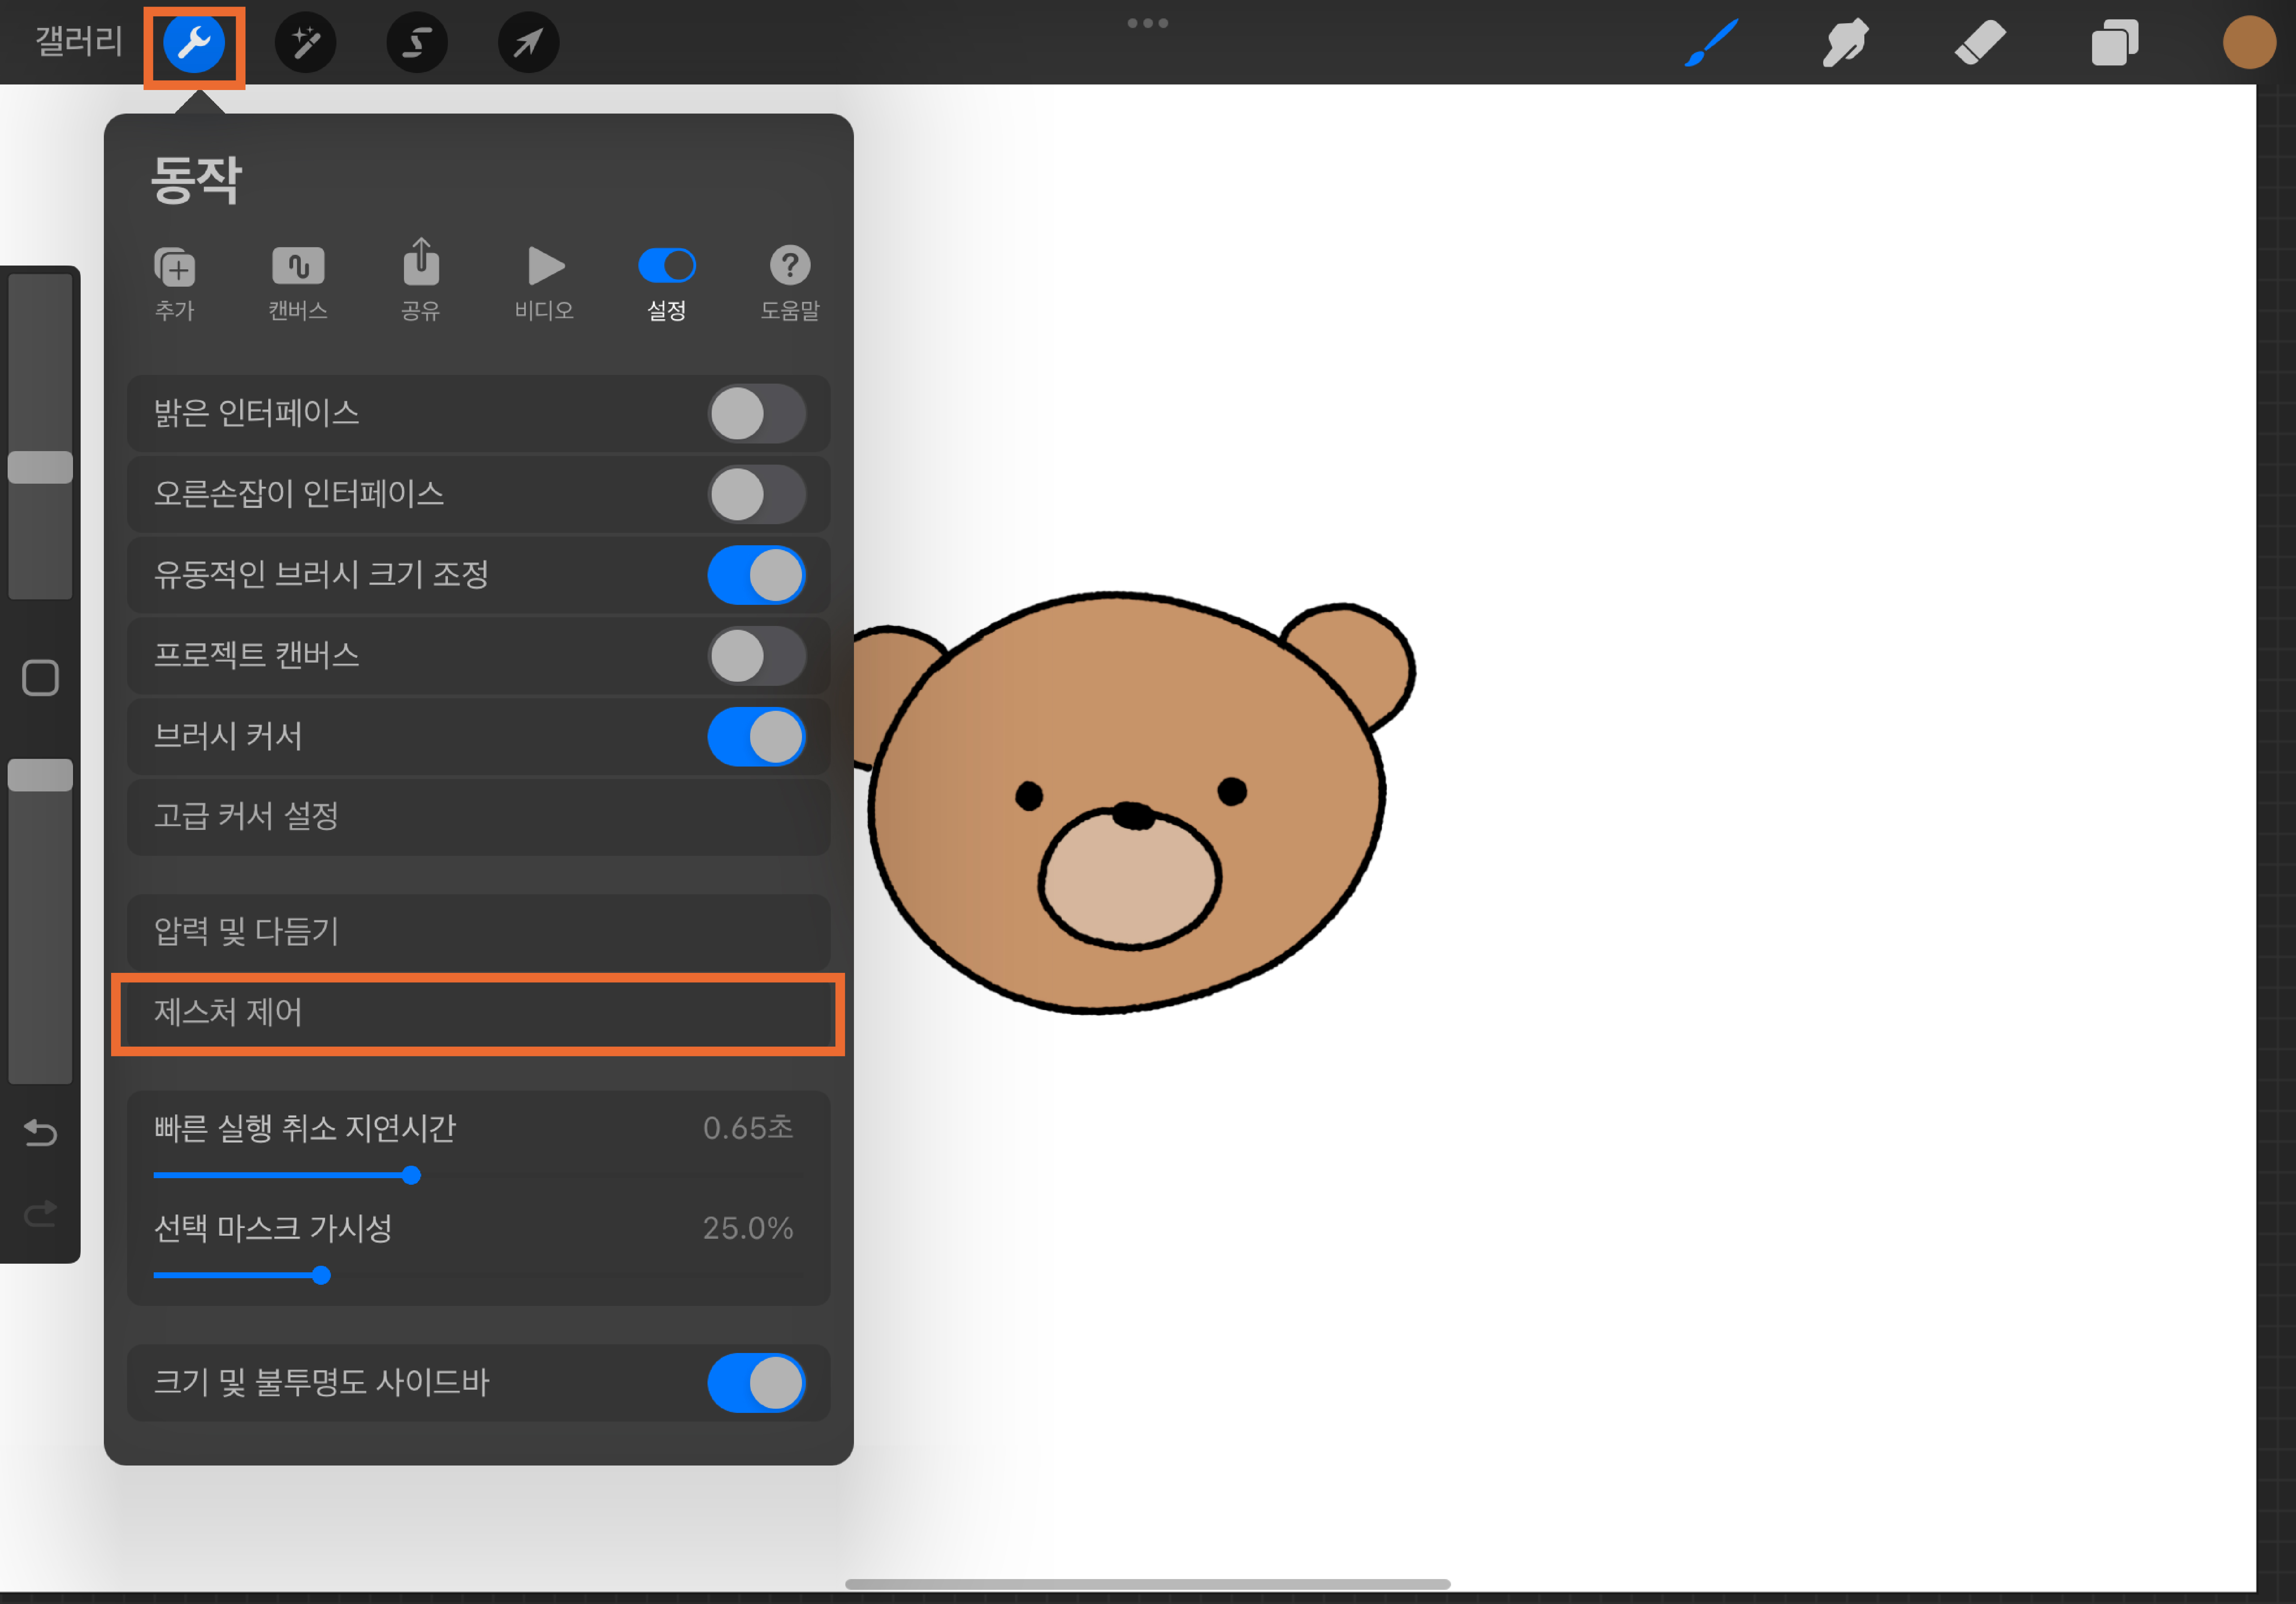Click the horizontal scrollbar at bottom
2296x1604 pixels.
coord(1148,1584)
